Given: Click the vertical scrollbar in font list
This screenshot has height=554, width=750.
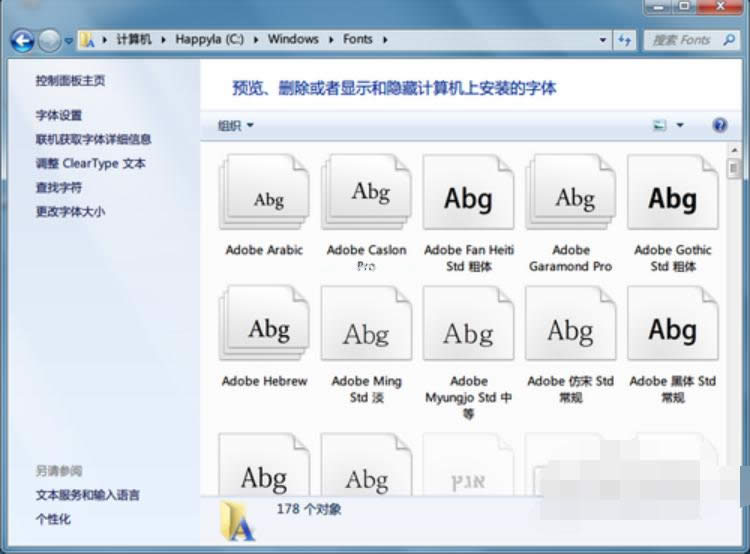Looking at the screenshot, I should pyautogui.click(x=734, y=300).
